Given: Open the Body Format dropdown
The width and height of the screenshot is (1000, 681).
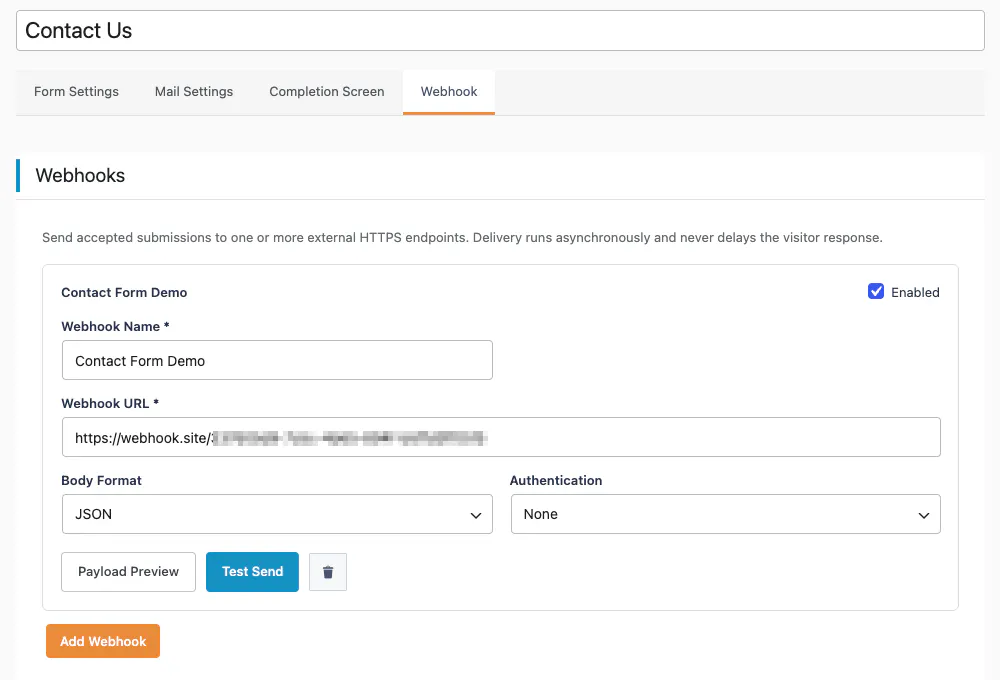Looking at the screenshot, I should point(277,514).
